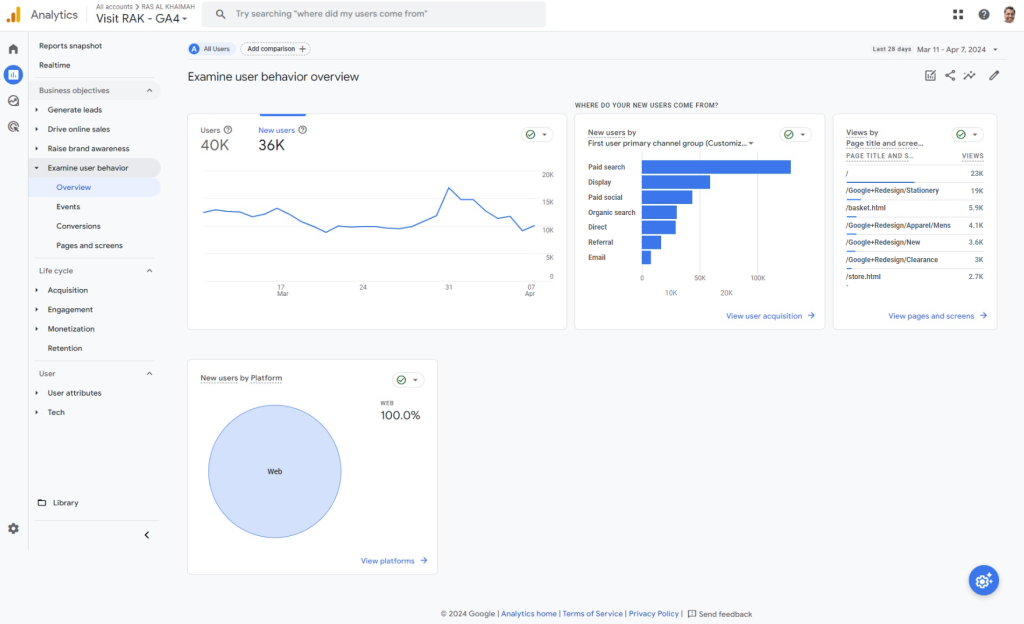Screen dimensions: 1024x624
Task: Open Conversions report
Action: coord(78,226)
